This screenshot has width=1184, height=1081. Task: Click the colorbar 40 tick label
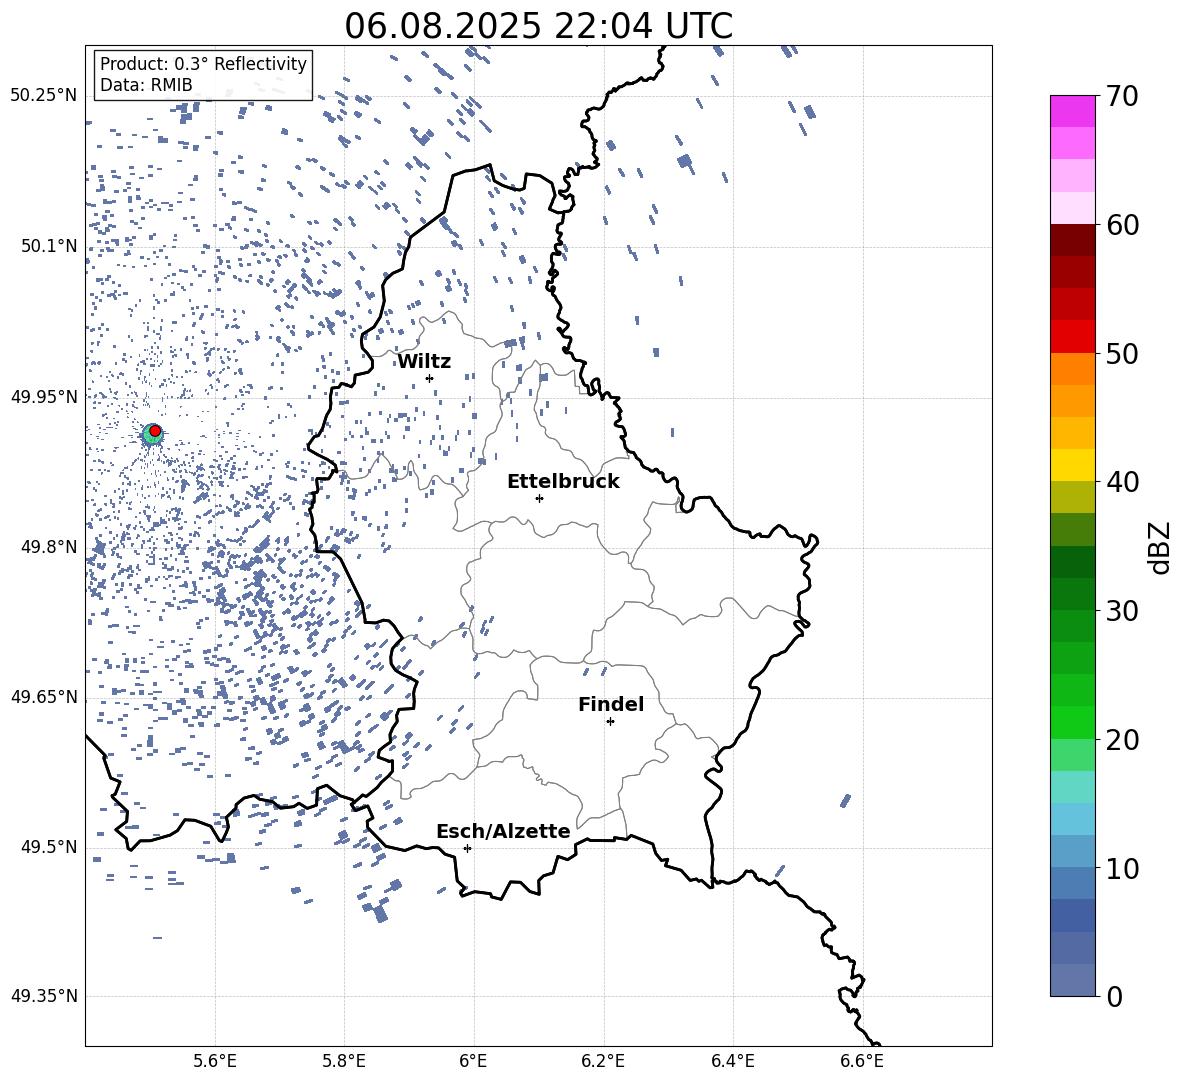pyautogui.click(x=1121, y=482)
